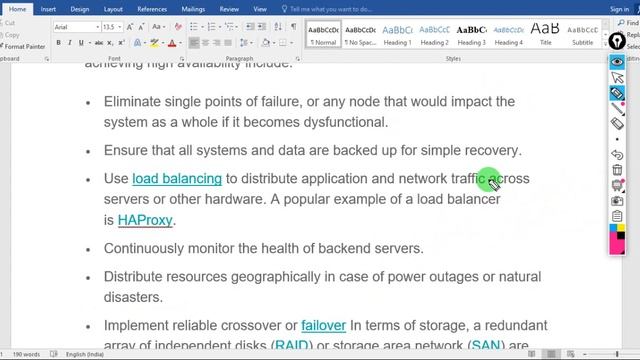The height and width of the screenshot is (360, 640).
Task: Decrease the paragraph indent
Action: pos(250,27)
